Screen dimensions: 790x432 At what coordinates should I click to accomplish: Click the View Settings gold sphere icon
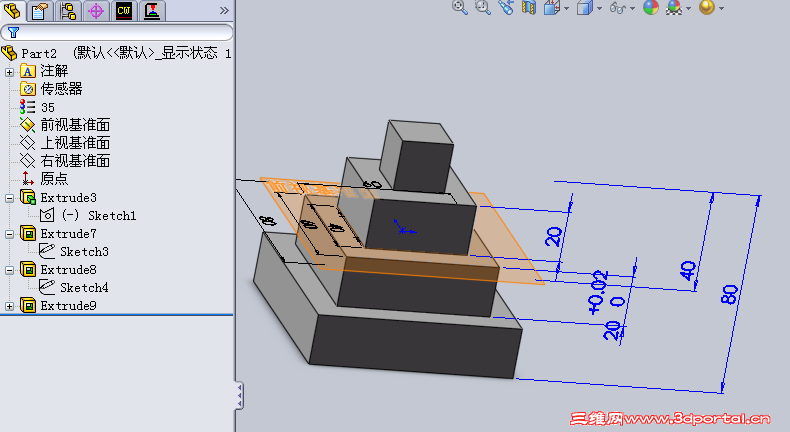pyautogui.click(x=707, y=7)
